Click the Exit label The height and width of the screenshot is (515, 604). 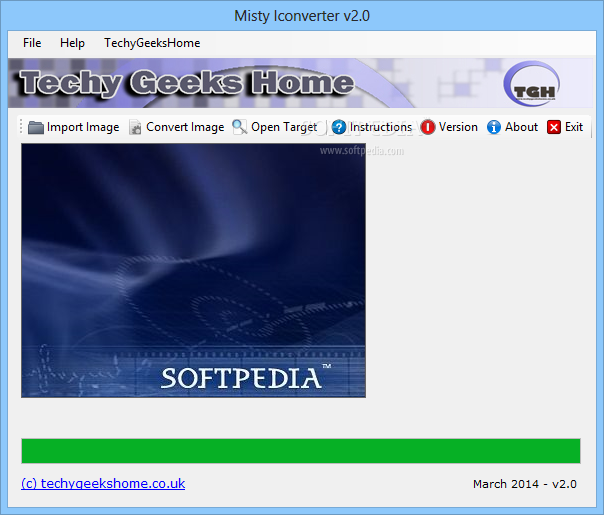point(574,127)
